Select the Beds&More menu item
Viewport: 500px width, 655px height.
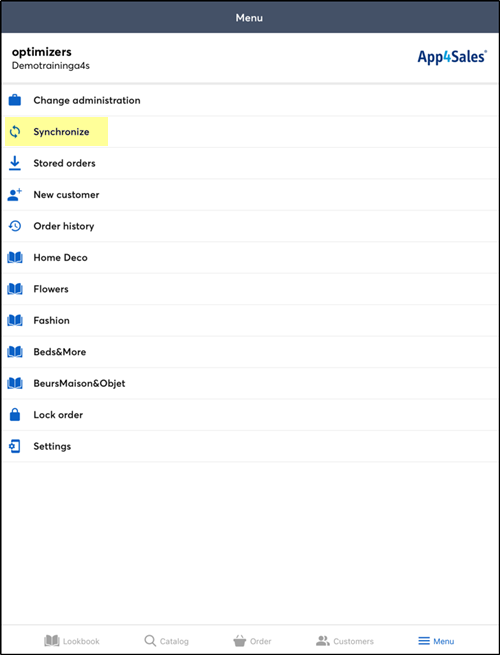250,352
